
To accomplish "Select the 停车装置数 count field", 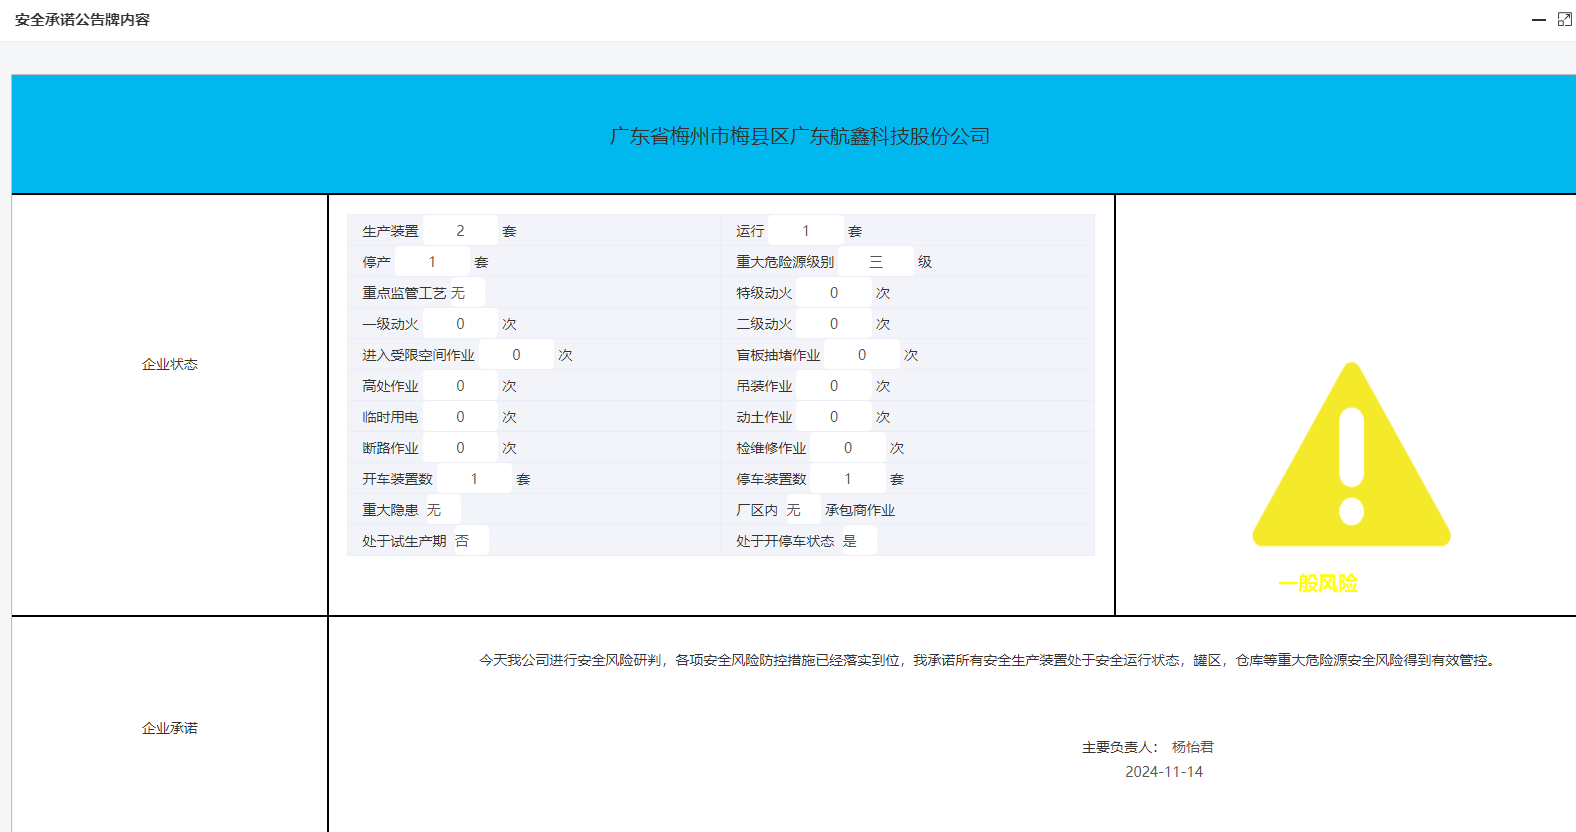I will point(848,479).
